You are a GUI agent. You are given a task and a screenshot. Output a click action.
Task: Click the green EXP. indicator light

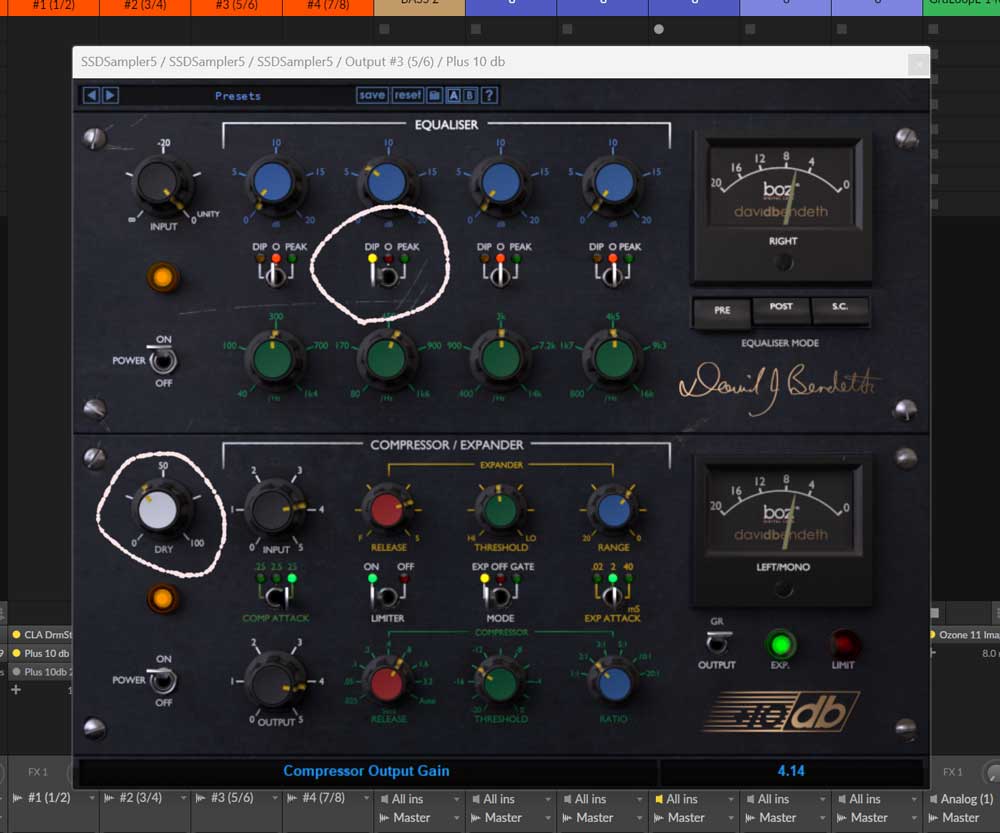click(x=780, y=642)
